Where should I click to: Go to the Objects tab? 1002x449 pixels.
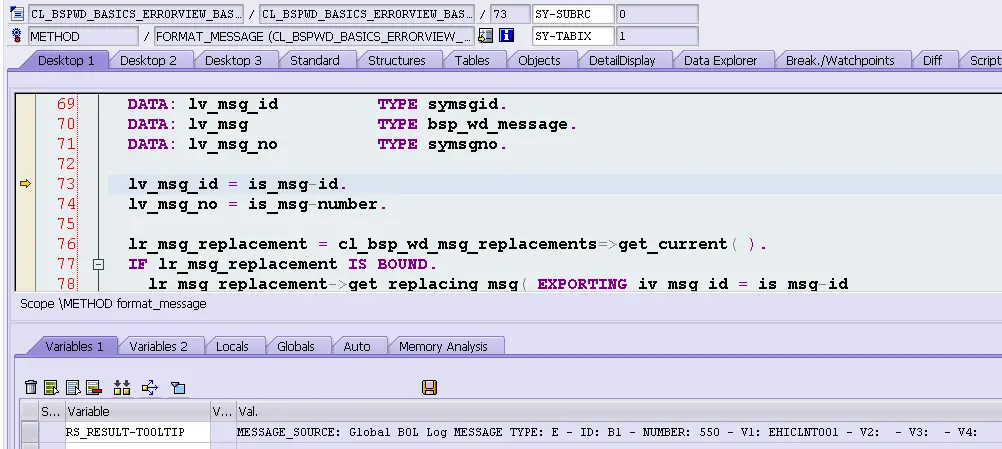click(x=539, y=61)
